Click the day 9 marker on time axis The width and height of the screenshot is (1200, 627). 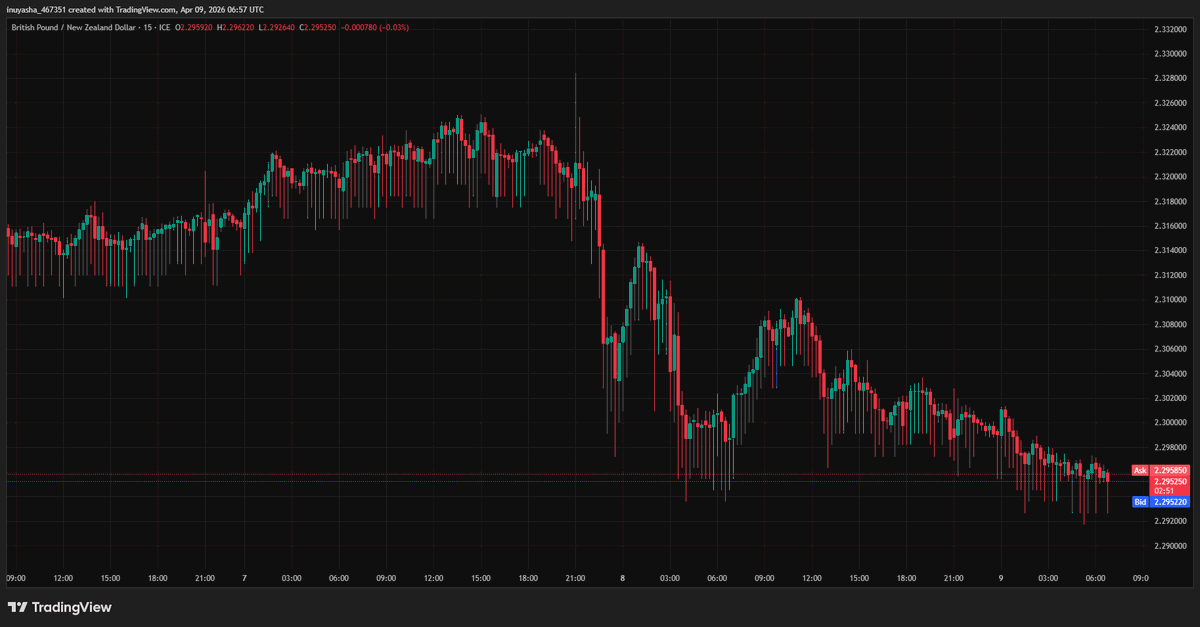coord(1000,578)
